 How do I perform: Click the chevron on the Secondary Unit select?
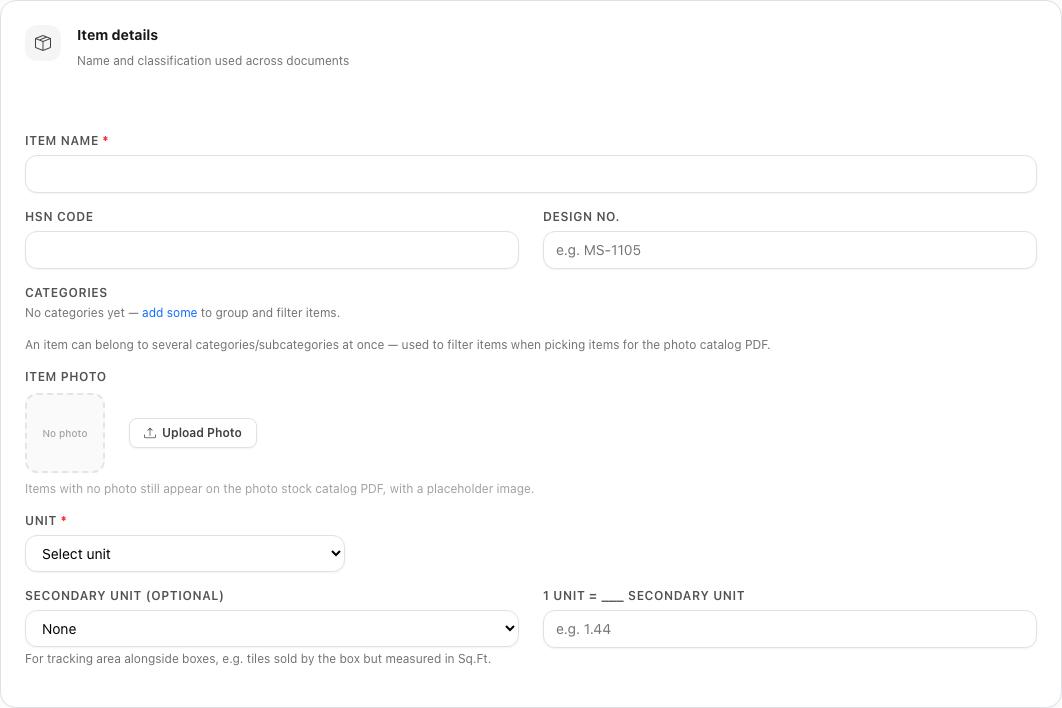pos(510,629)
